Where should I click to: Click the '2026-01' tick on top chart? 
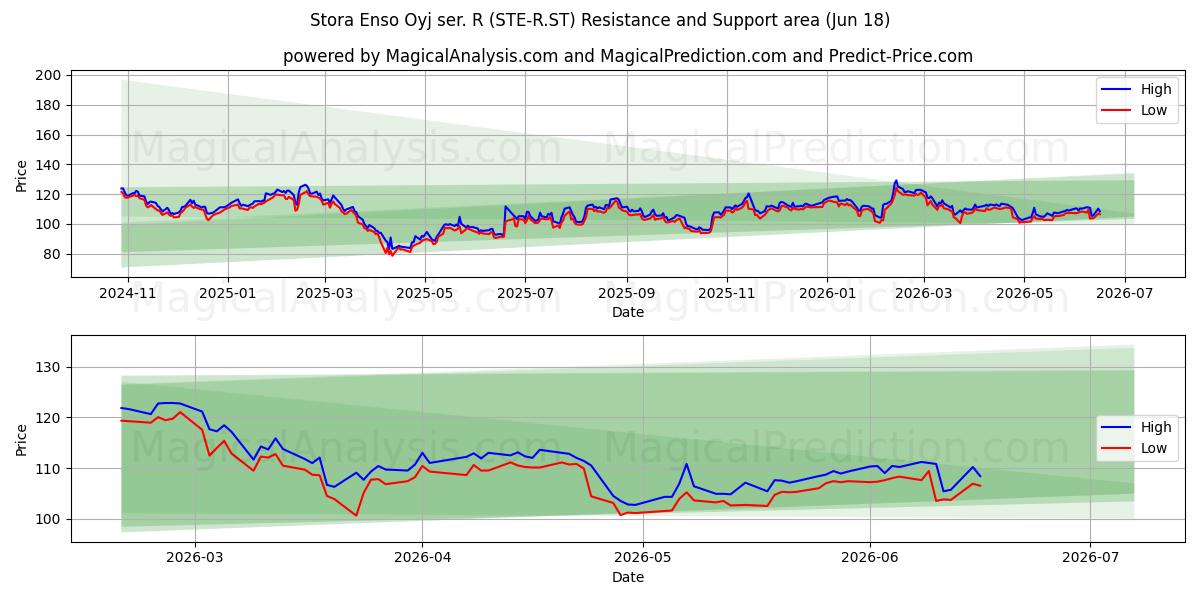point(827,295)
